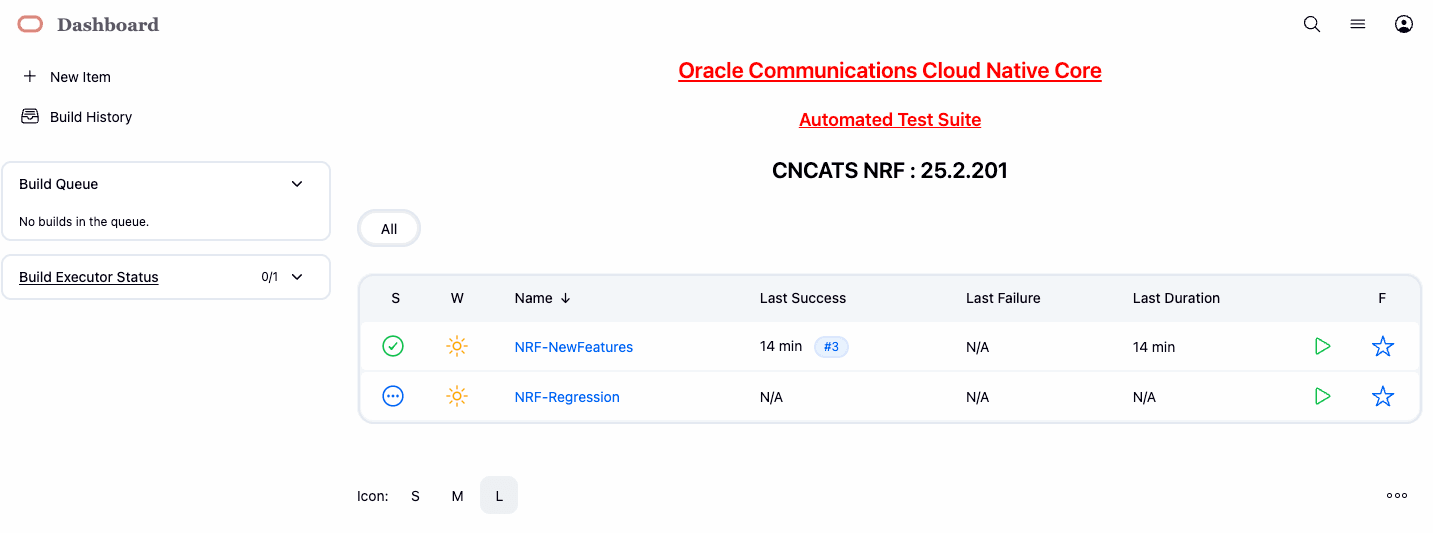Click the Dashboard breadcrumb title
This screenshot has height=533, width=1433.
(108, 25)
